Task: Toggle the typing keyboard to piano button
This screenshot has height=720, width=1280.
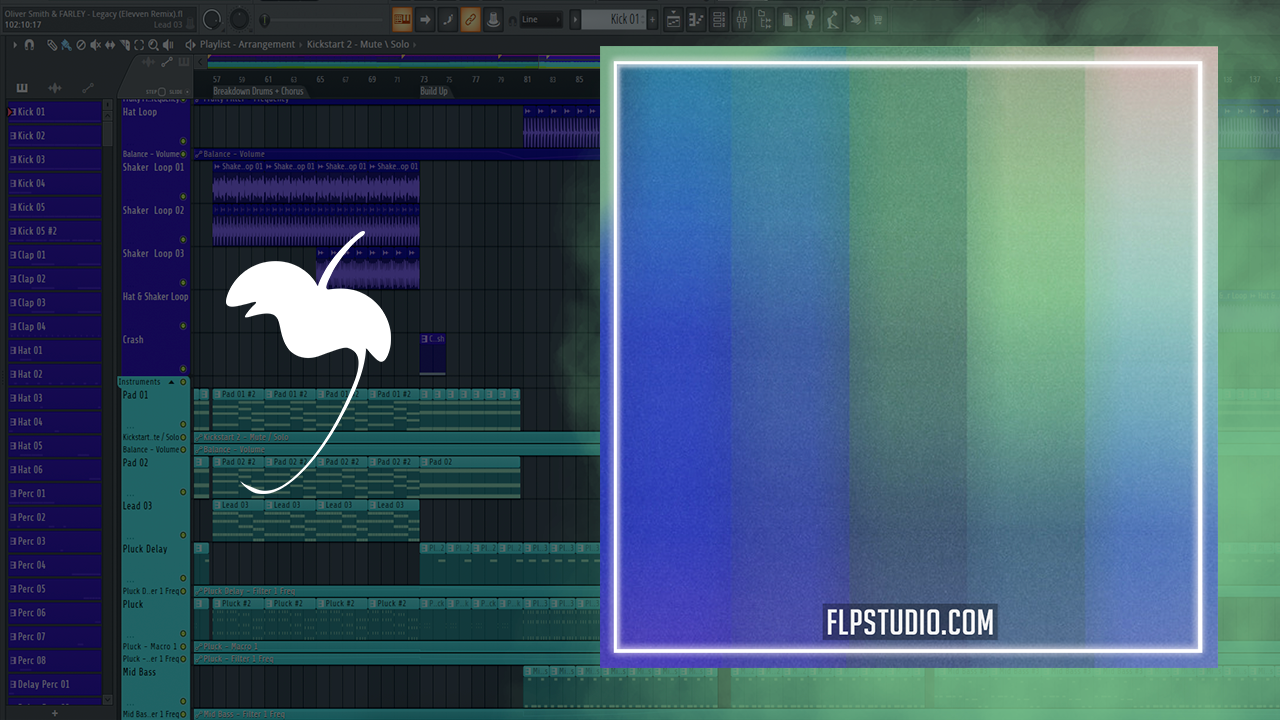Action: (x=402, y=19)
